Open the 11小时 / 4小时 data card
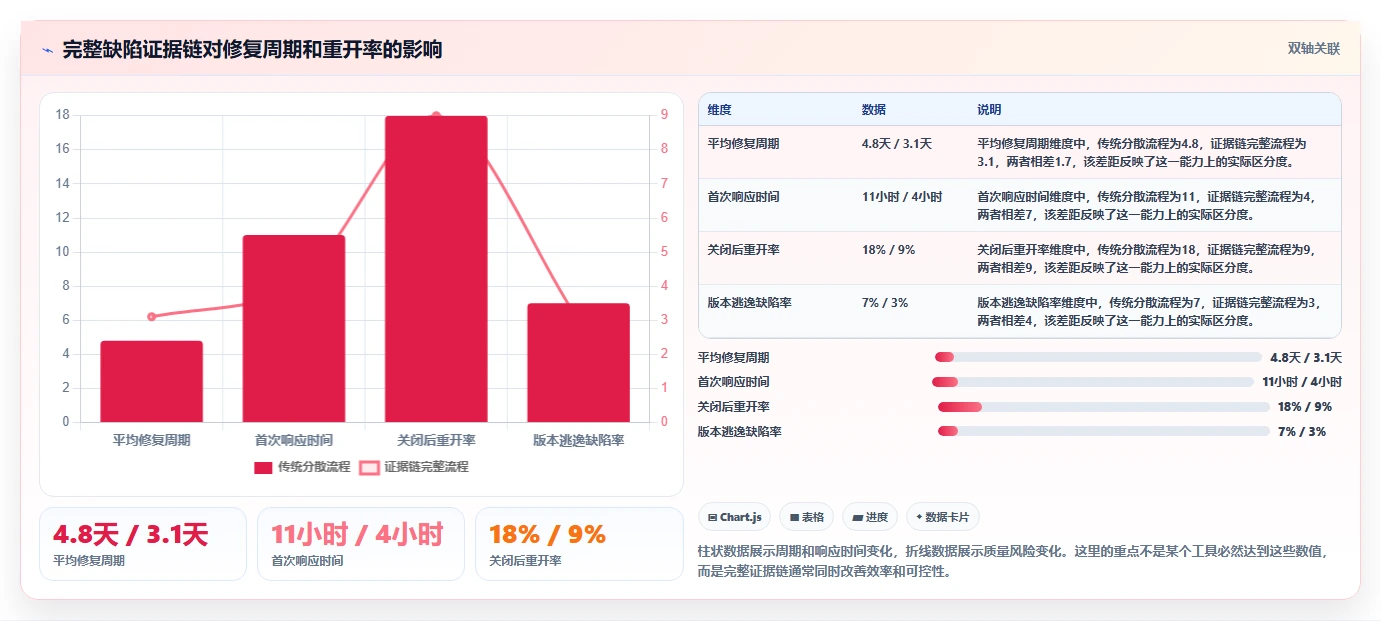1381x621 pixels. pos(361,544)
